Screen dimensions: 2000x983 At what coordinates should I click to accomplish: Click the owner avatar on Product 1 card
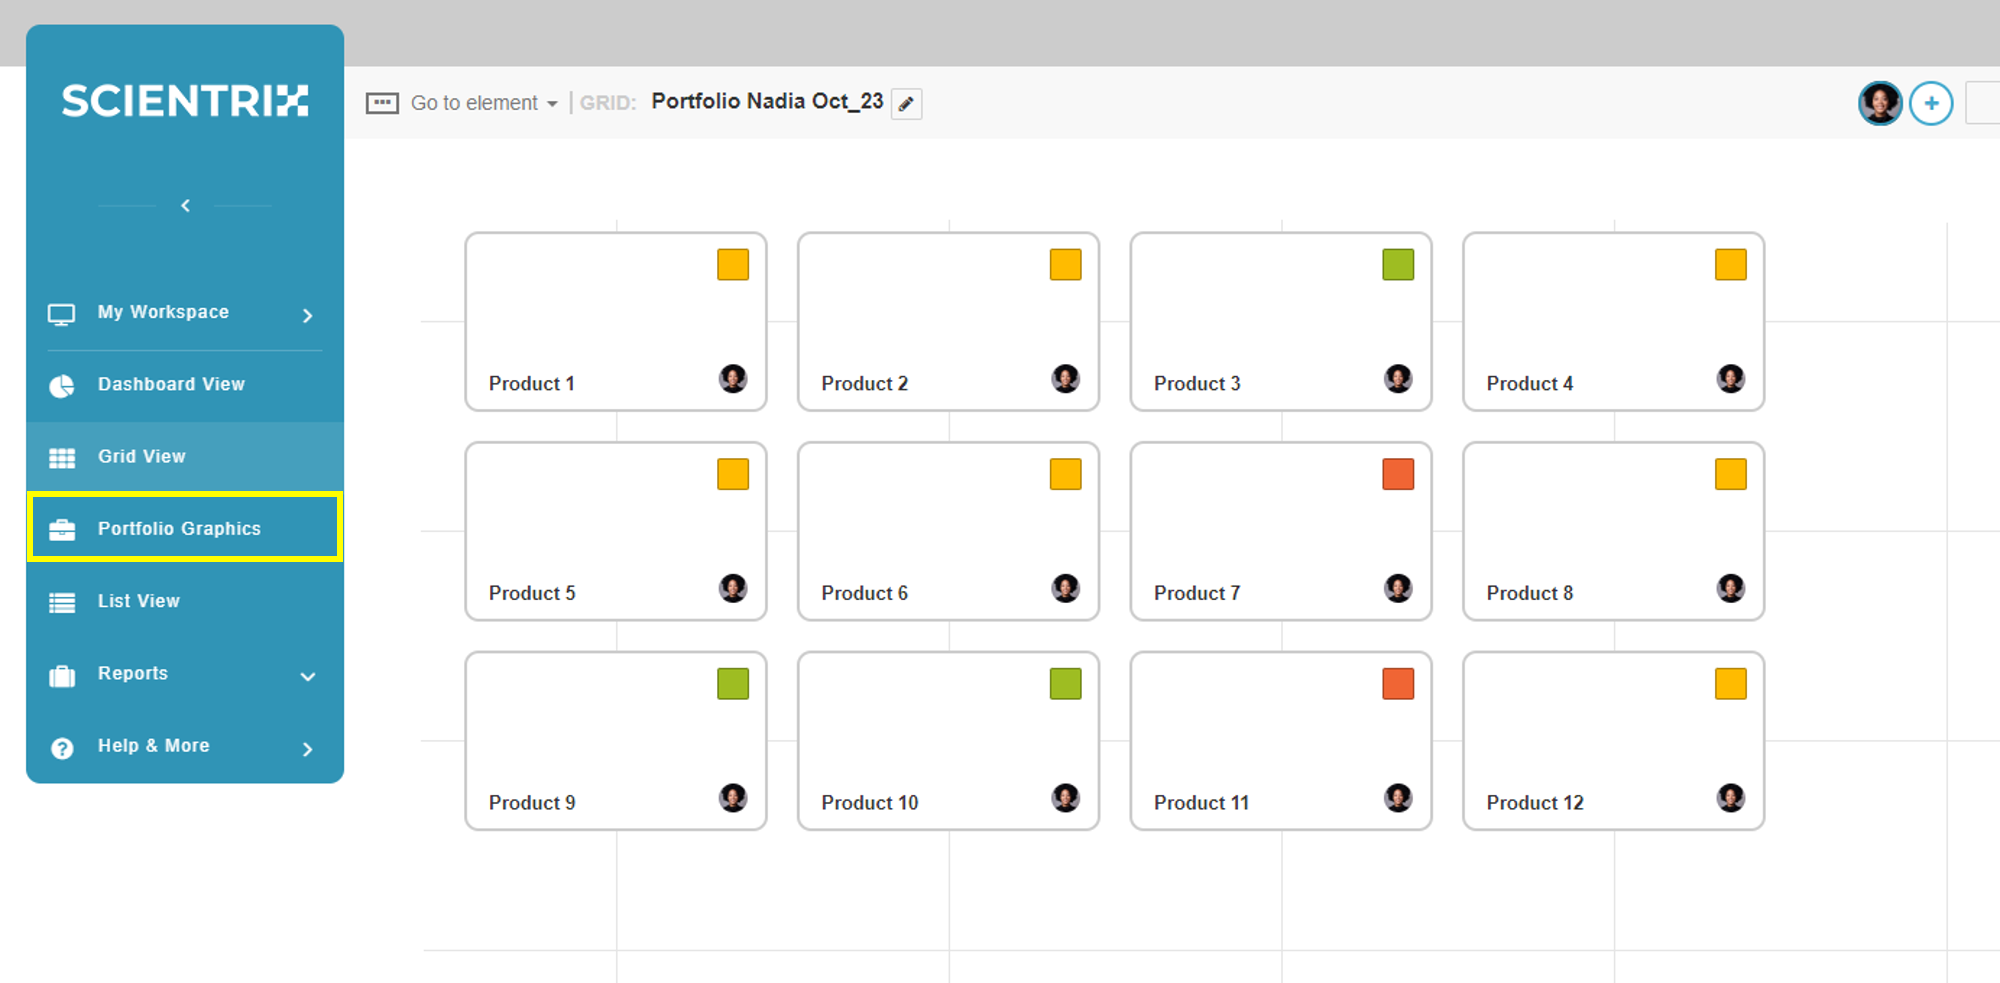733,379
